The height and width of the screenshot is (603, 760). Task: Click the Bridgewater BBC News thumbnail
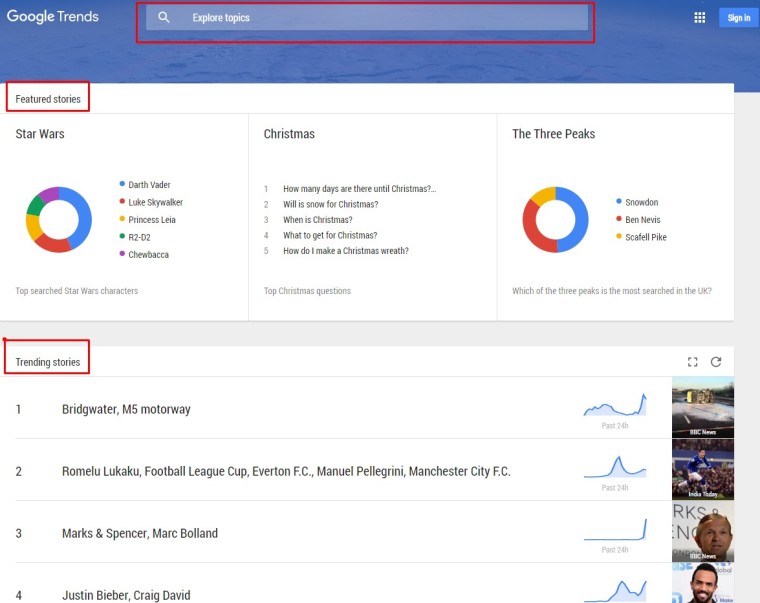[x=702, y=408]
